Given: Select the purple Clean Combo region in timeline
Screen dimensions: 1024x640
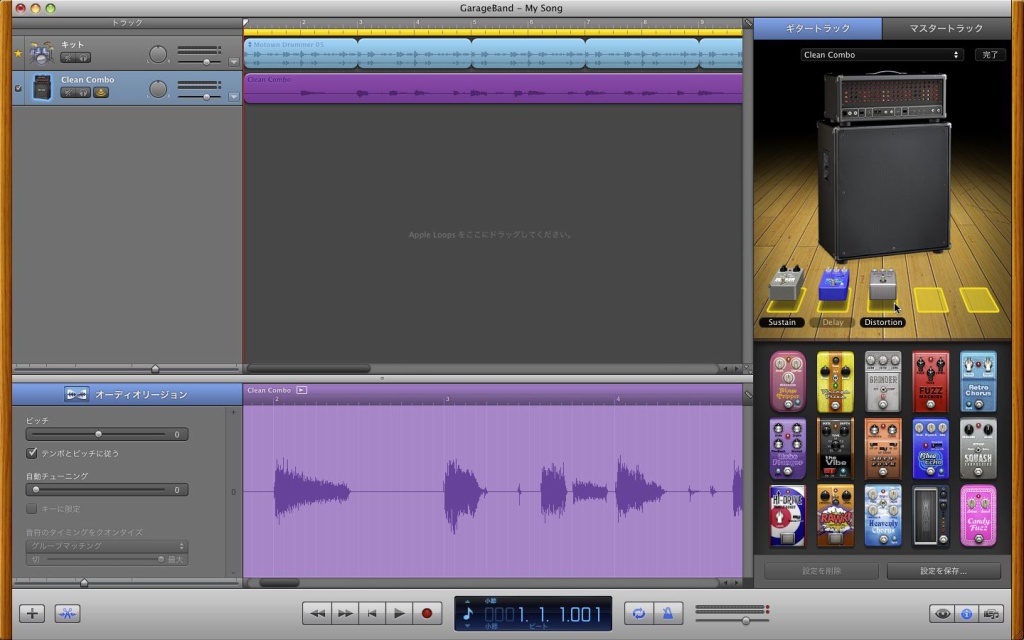Looking at the screenshot, I should point(493,88).
